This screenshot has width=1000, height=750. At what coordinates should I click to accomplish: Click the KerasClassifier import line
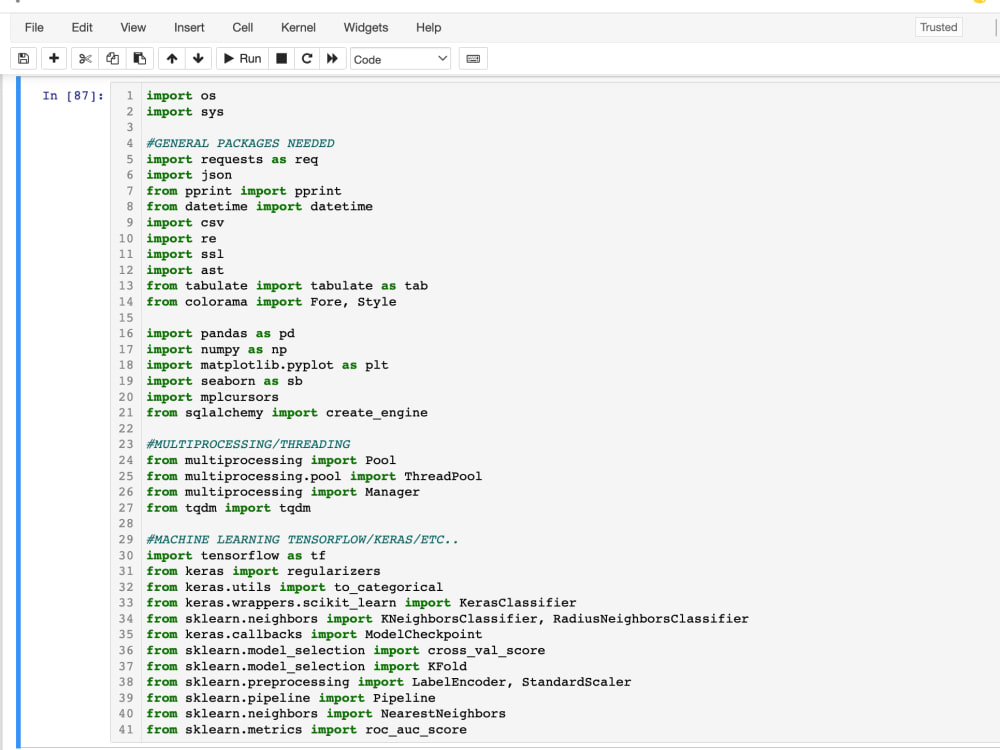[x=361, y=603]
